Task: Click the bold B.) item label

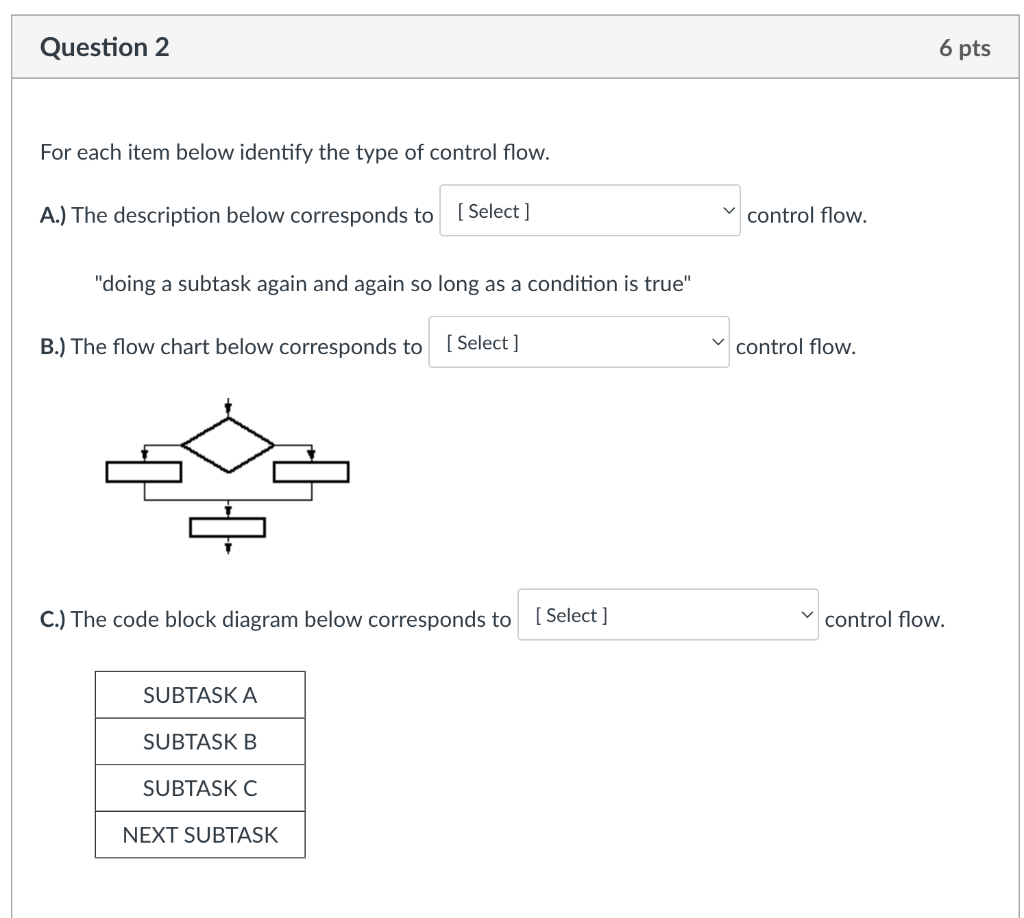Action: click(x=53, y=347)
